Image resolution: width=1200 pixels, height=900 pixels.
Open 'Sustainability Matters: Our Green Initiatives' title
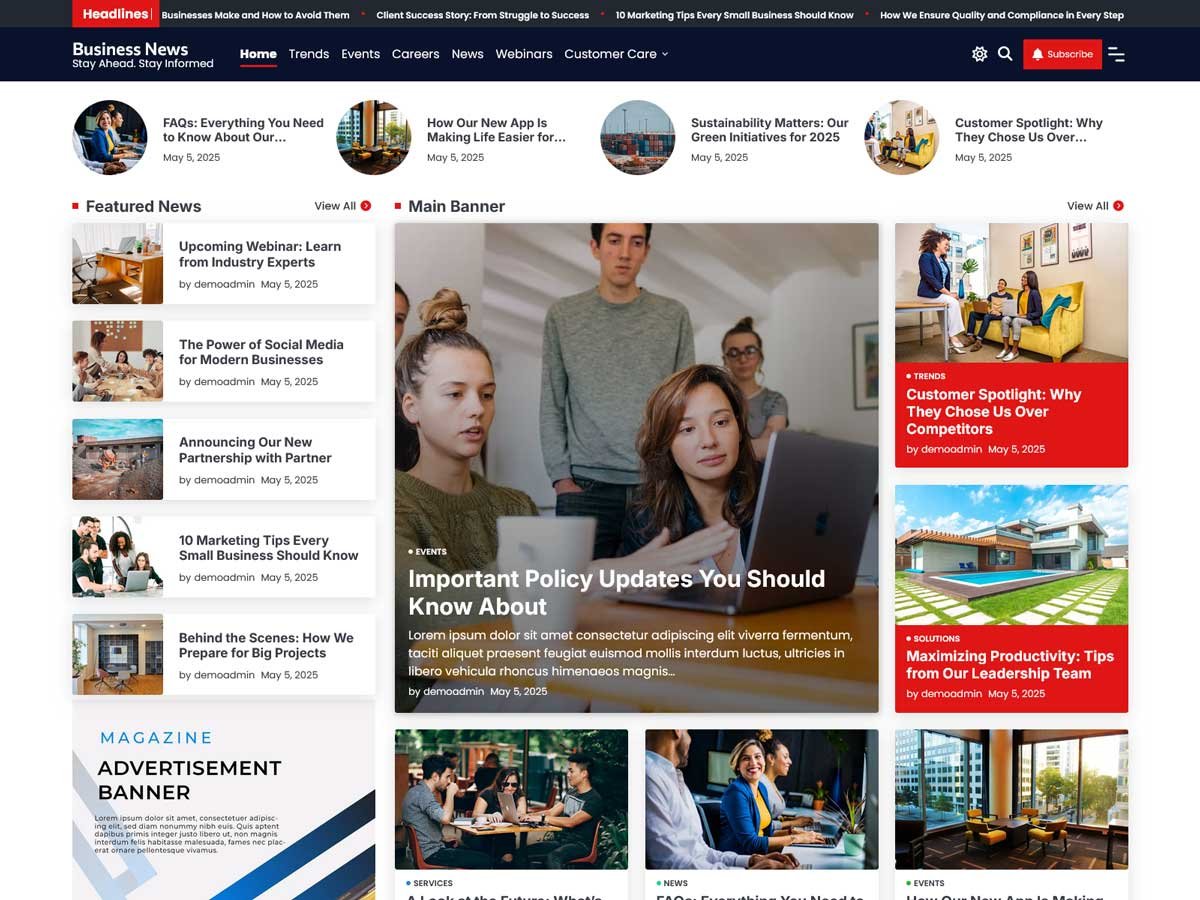(x=769, y=130)
